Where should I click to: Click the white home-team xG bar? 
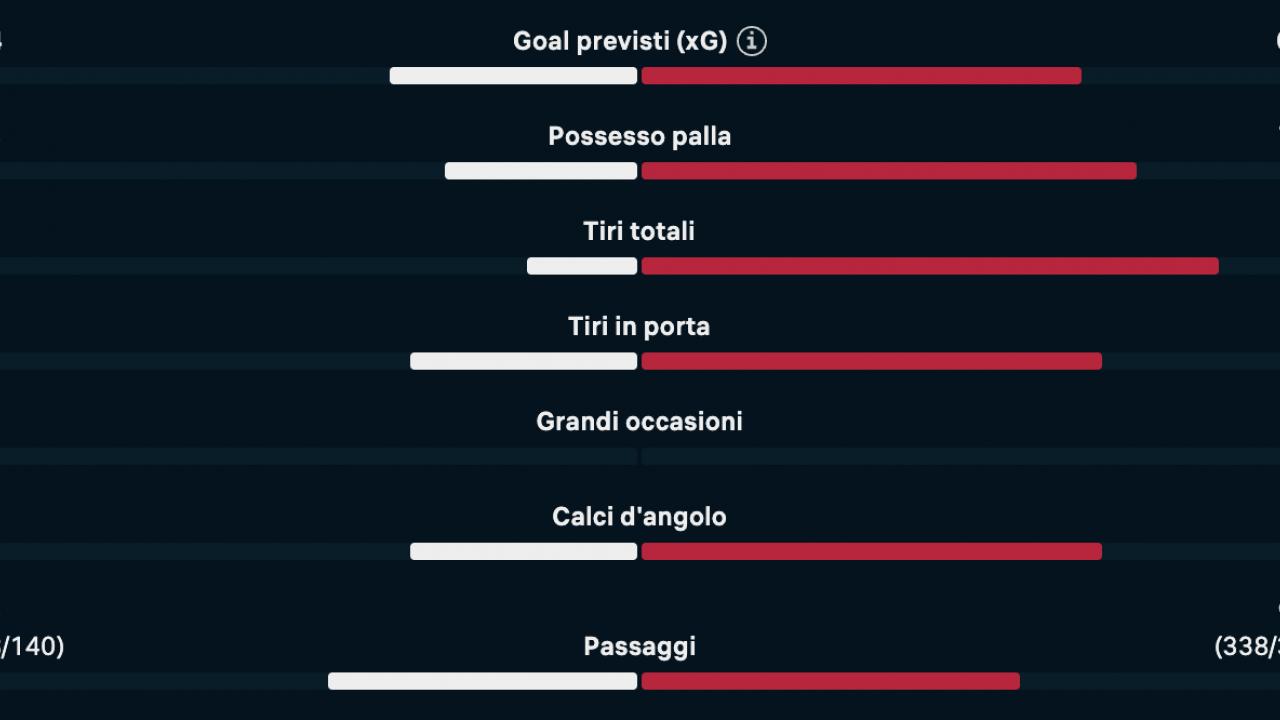click(x=513, y=75)
